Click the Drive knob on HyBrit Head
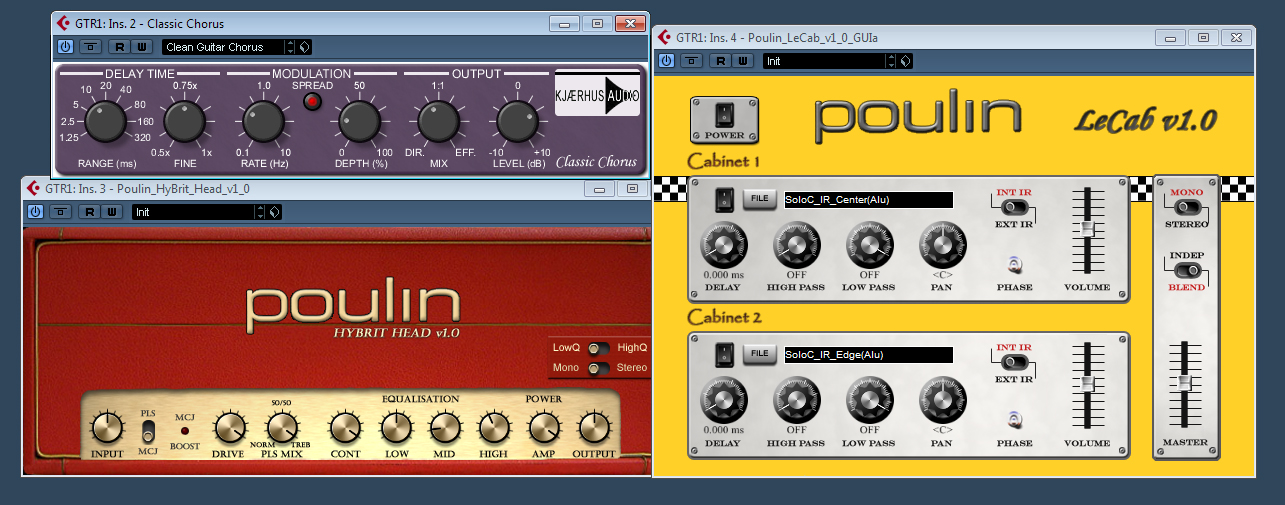The width and height of the screenshot is (1285, 505). tap(229, 429)
